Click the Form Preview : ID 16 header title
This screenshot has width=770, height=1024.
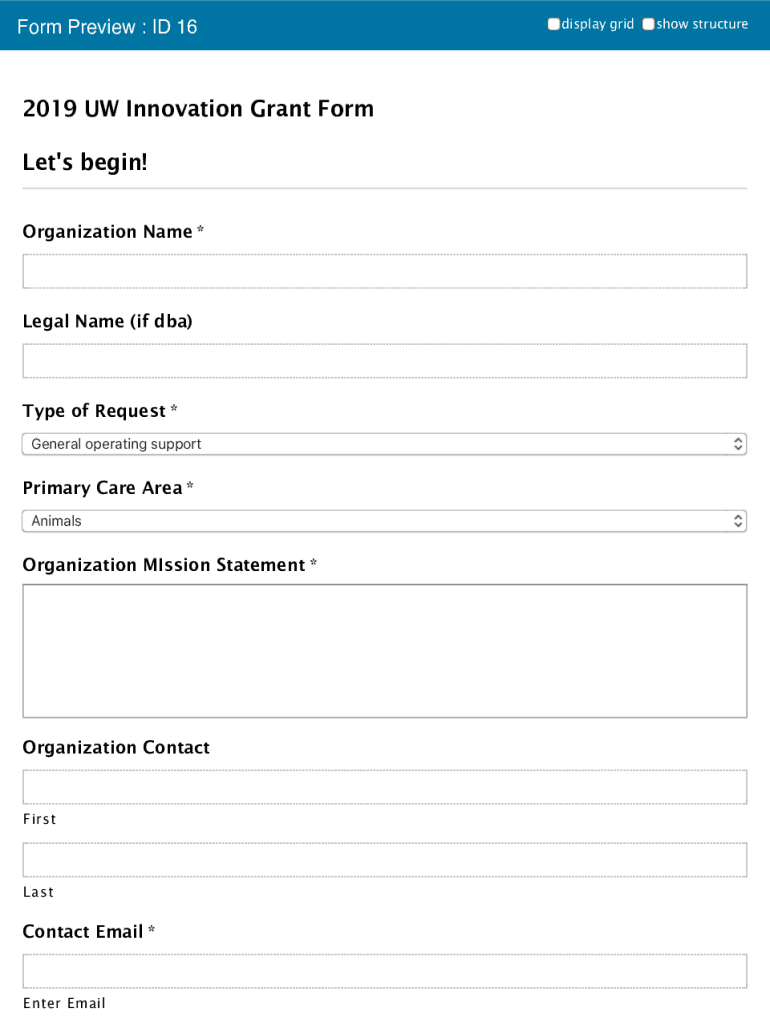click(107, 27)
